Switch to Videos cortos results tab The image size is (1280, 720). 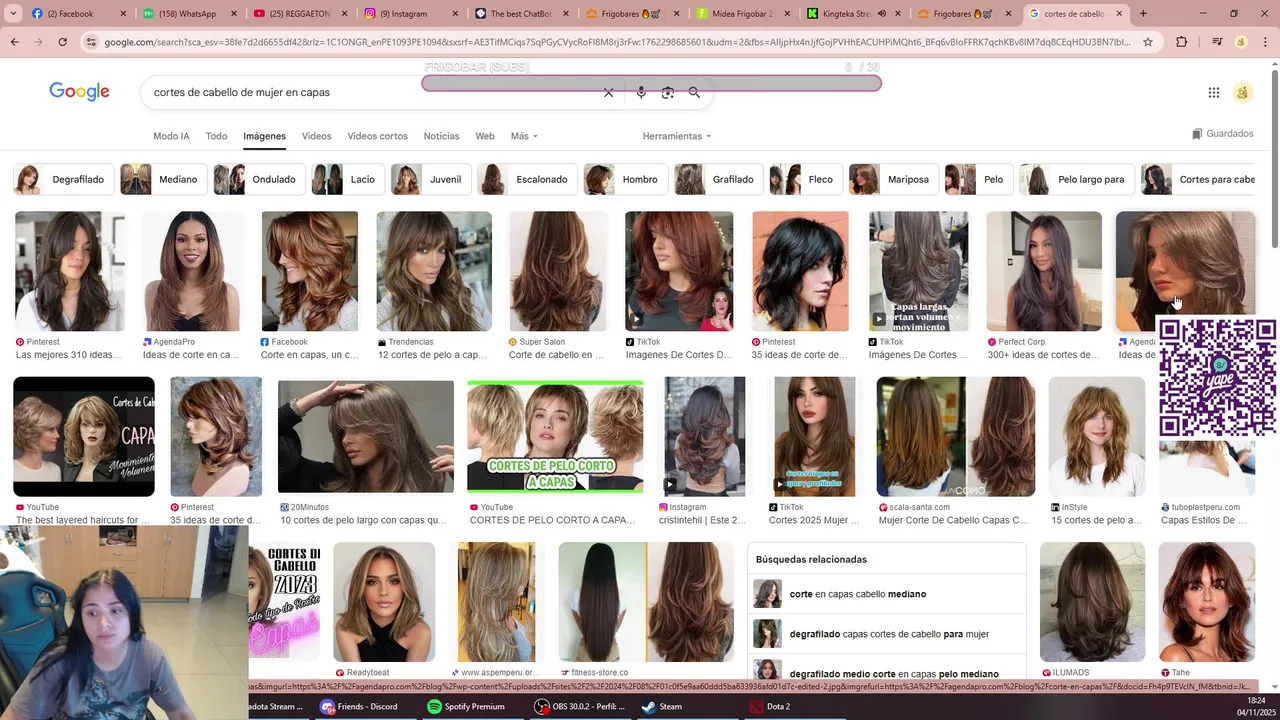(377, 136)
